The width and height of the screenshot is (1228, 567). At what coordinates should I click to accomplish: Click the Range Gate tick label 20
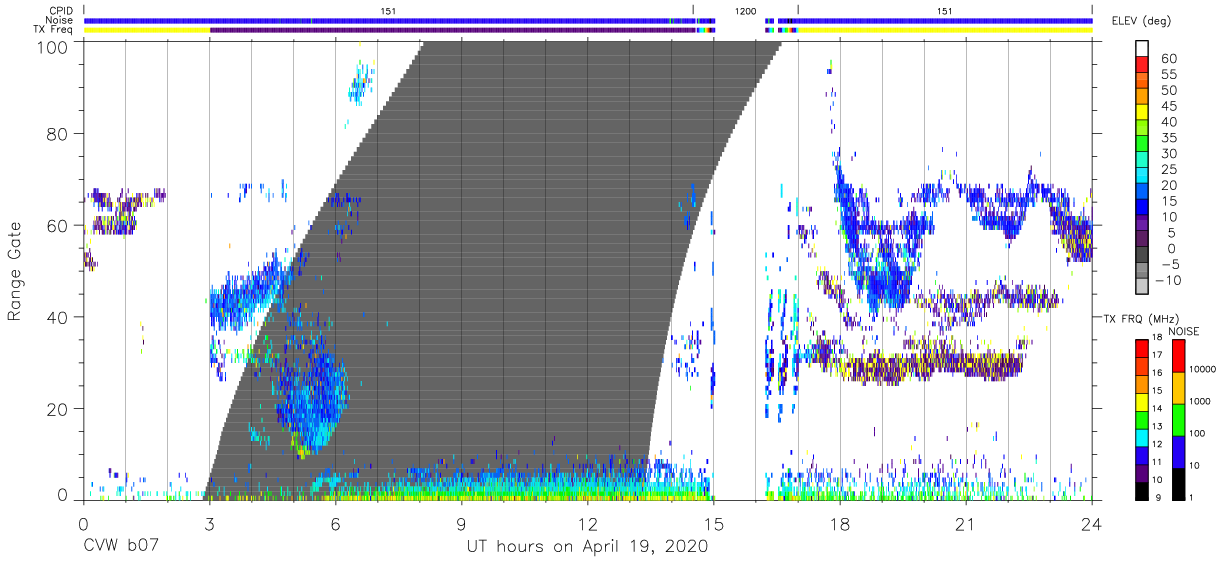point(59,409)
